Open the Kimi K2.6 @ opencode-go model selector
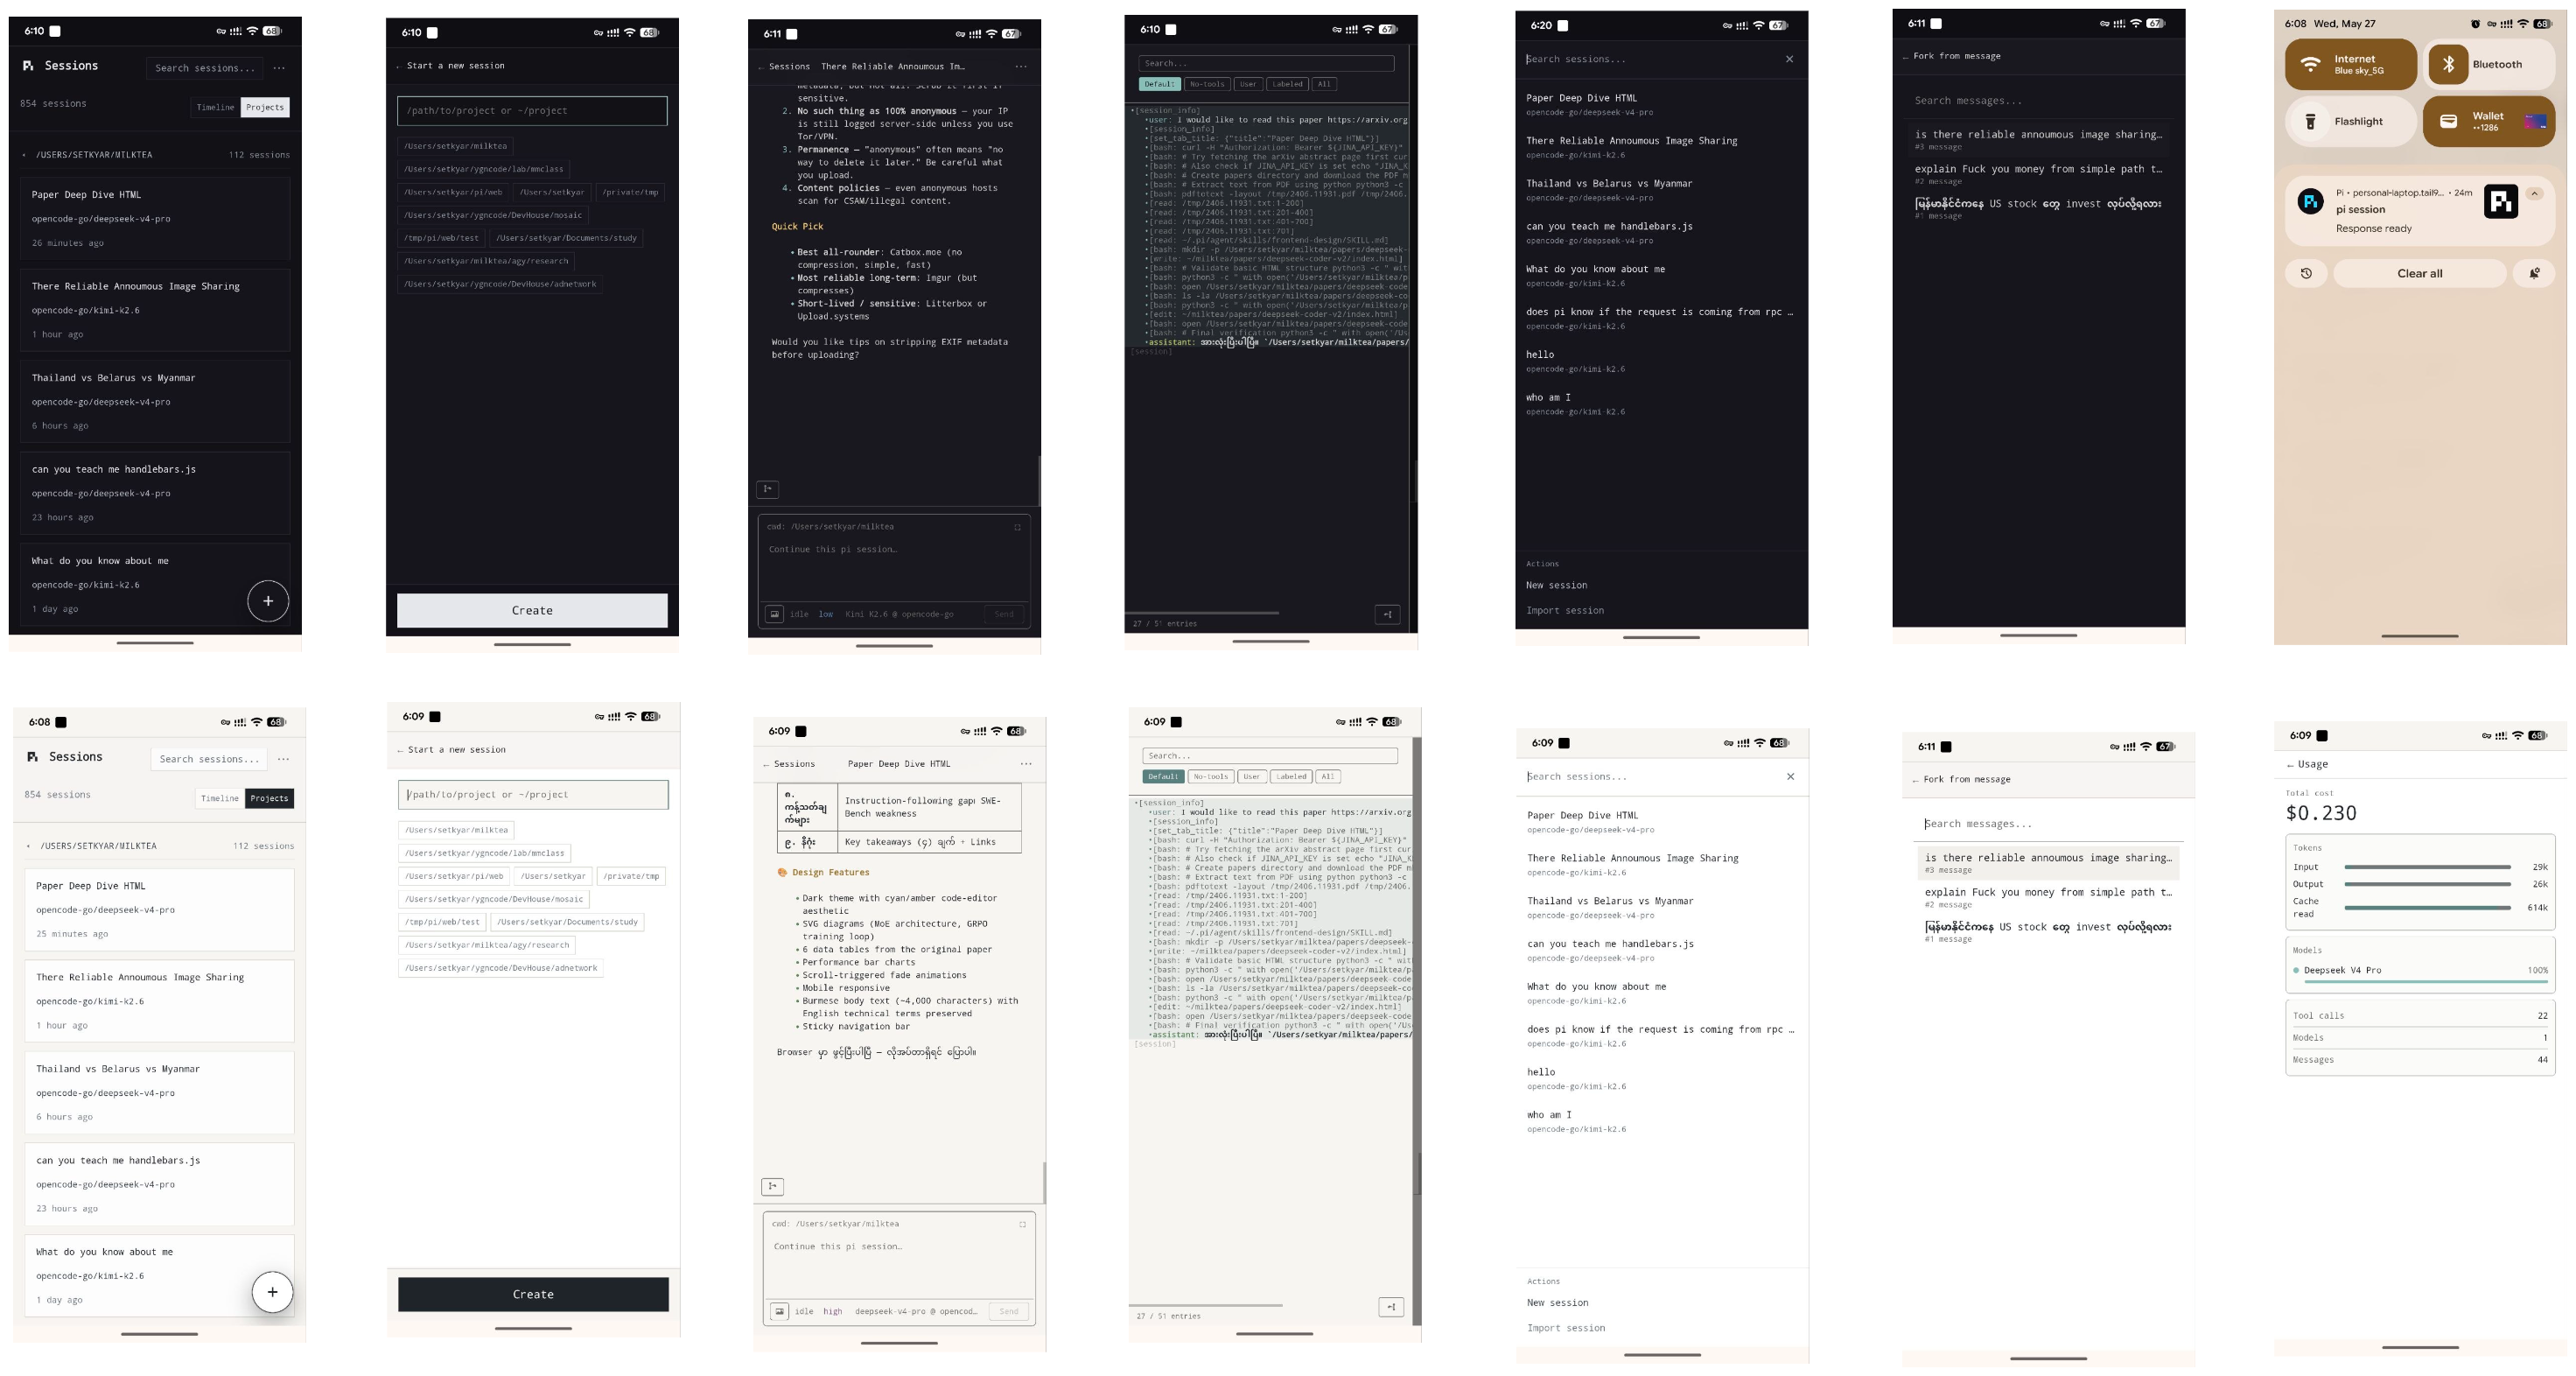 pyautogui.click(x=899, y=614)
